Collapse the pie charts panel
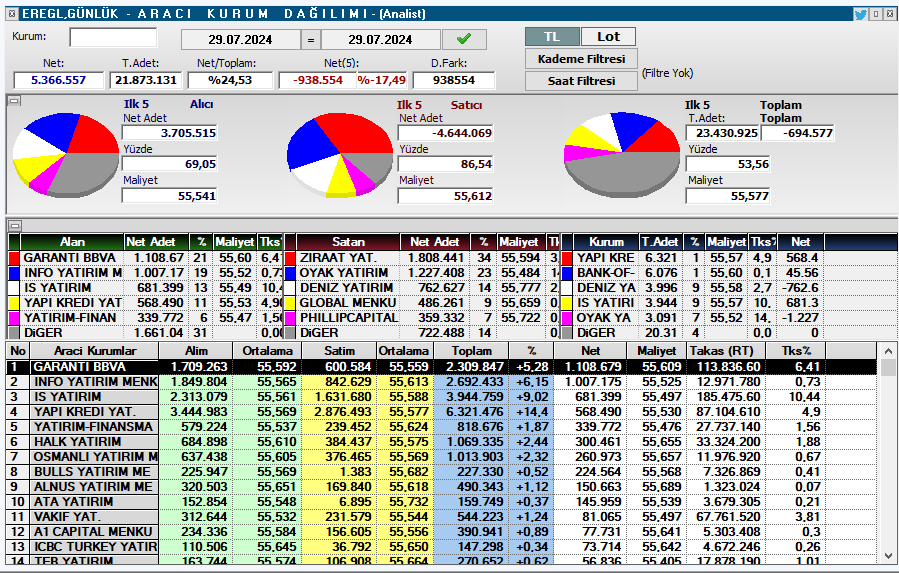 click(x=14, y=101)
